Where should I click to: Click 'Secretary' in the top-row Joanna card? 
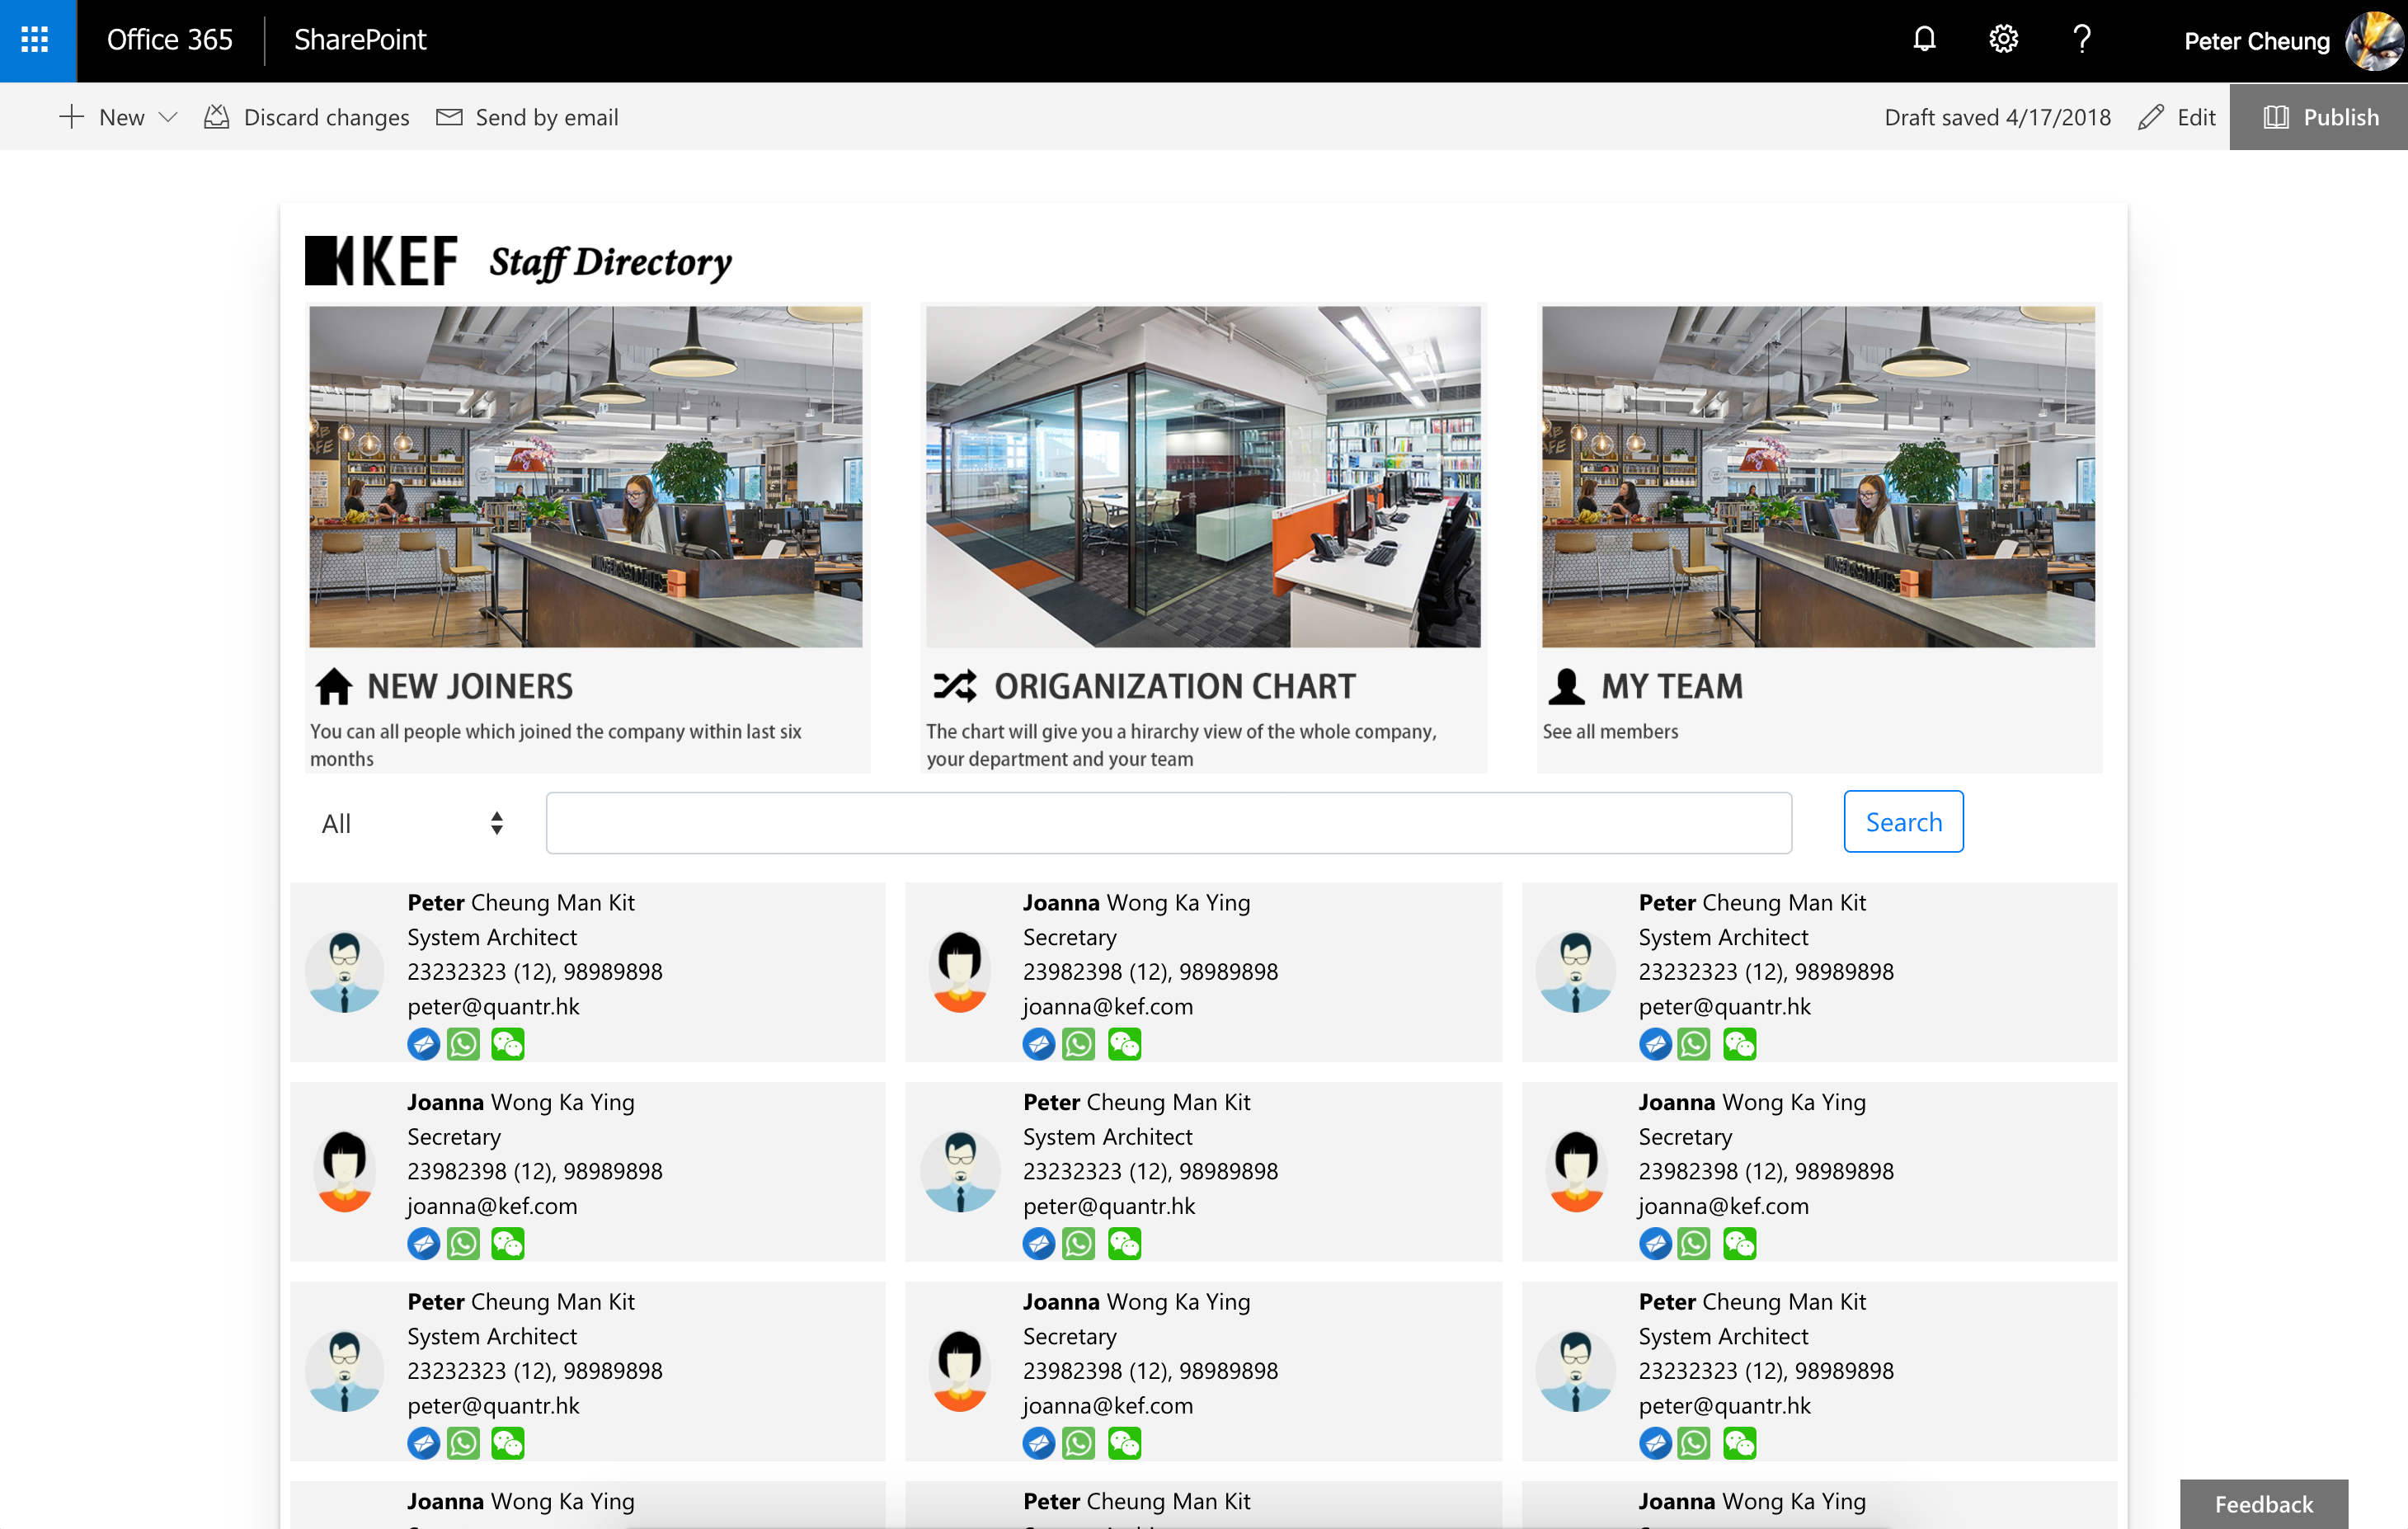click(x=1069, y=937)
